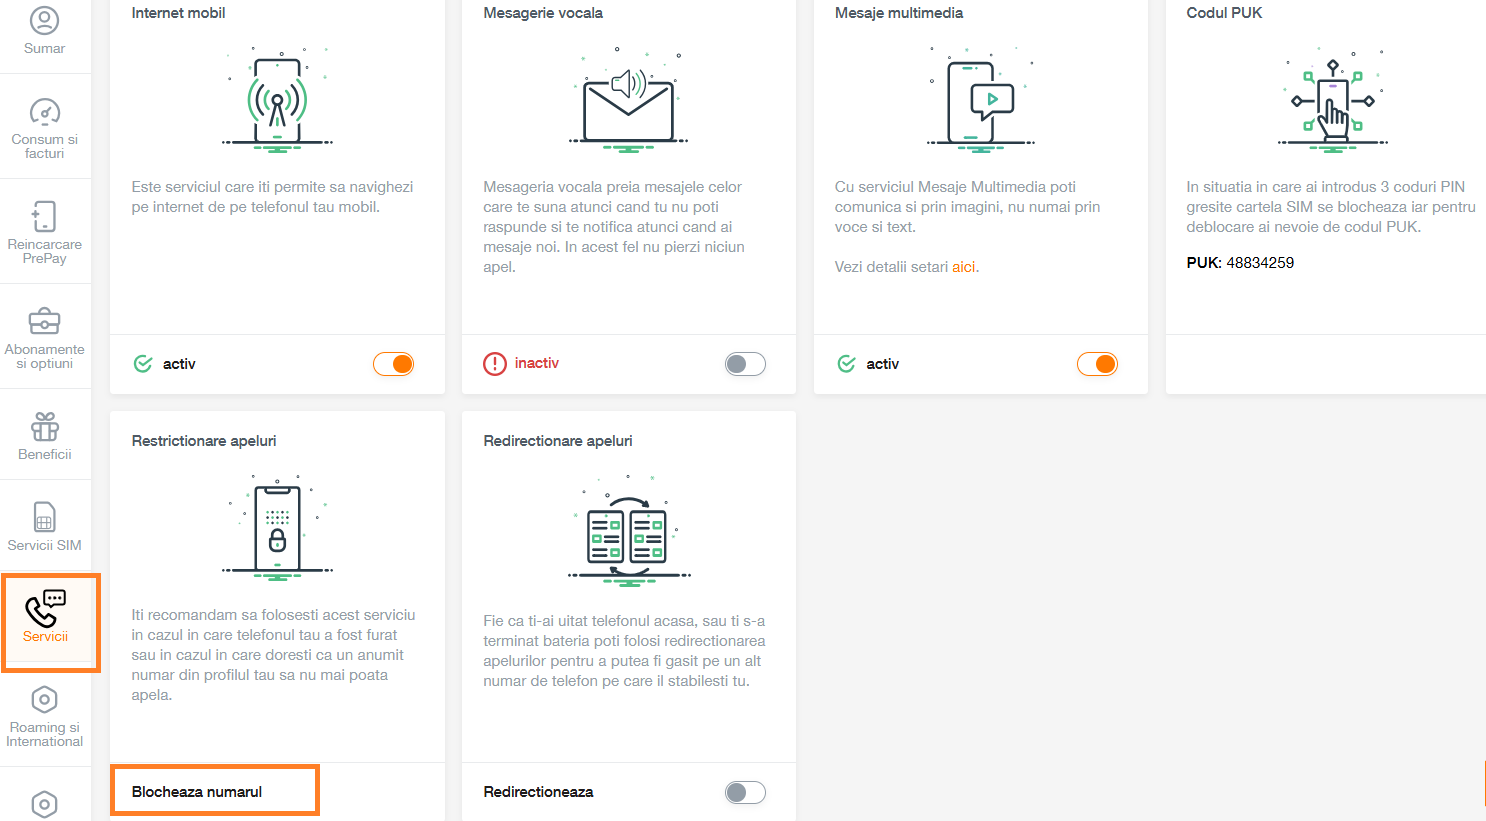1486x821 pixels.
Task: Open Servicii SIM card icon
Action: tap(44, 517)
